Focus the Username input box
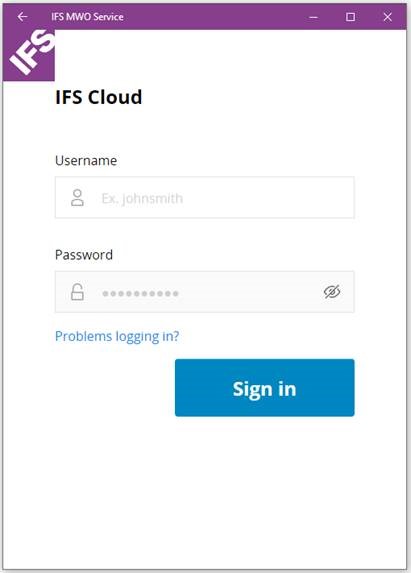The image size is (411, 573). [205, 198]
